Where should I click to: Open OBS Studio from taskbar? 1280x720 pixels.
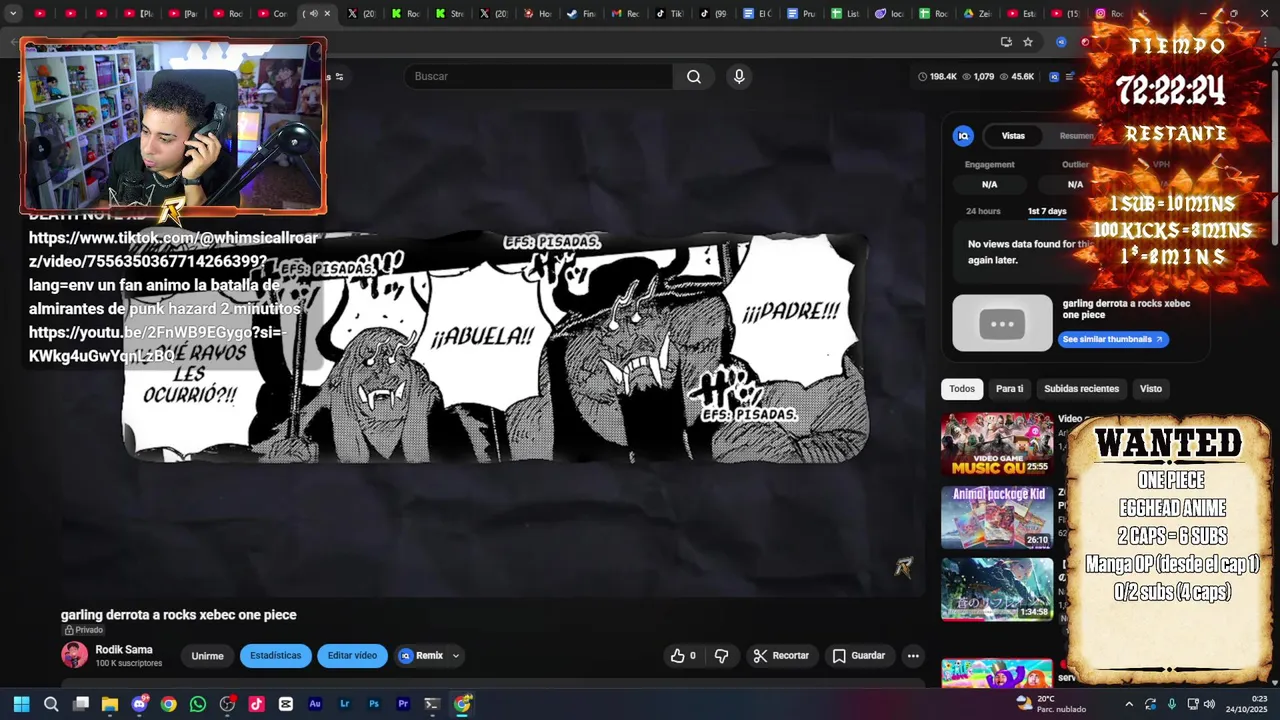(227, 704)
